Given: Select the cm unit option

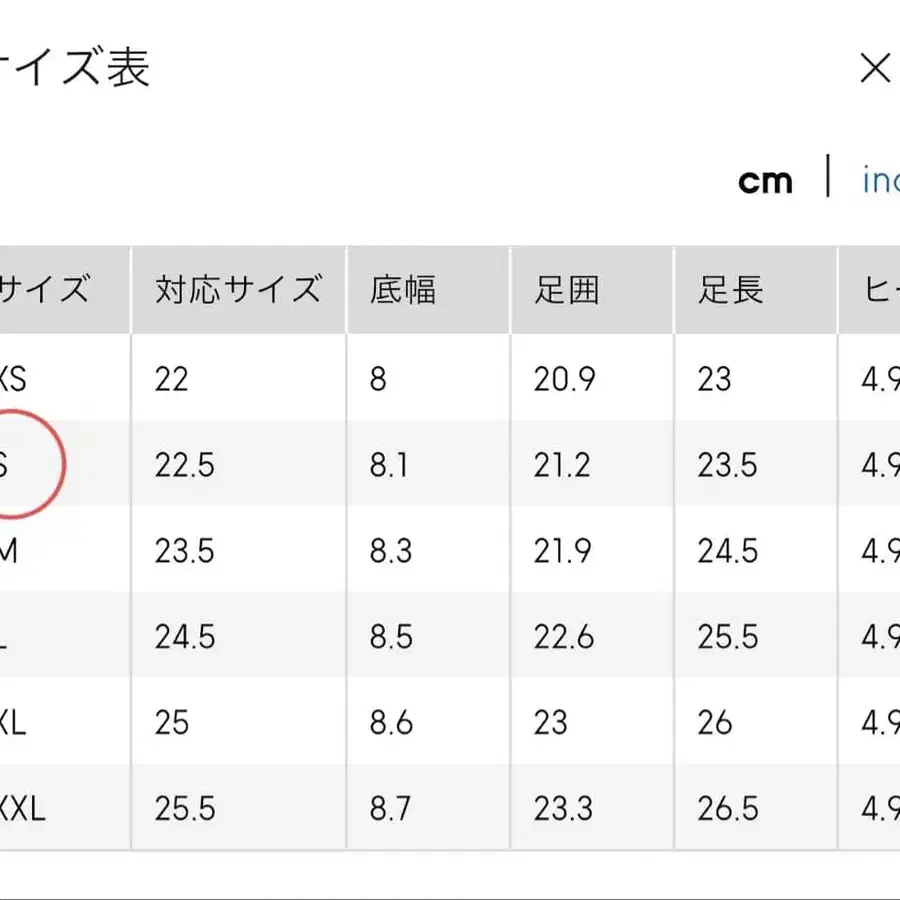Looking at the screenshot, I should click(x=766, y=180).
